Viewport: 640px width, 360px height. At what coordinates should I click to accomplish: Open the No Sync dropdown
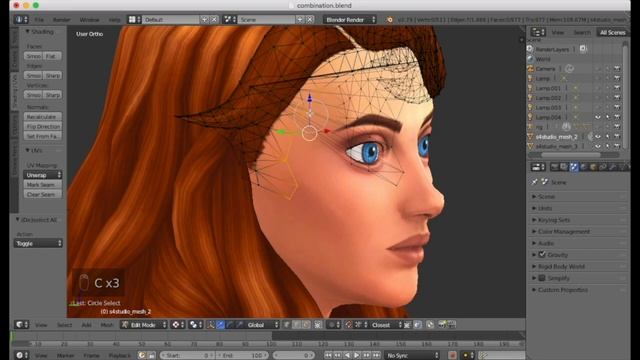pyautogui.click(x=413, y=355)
